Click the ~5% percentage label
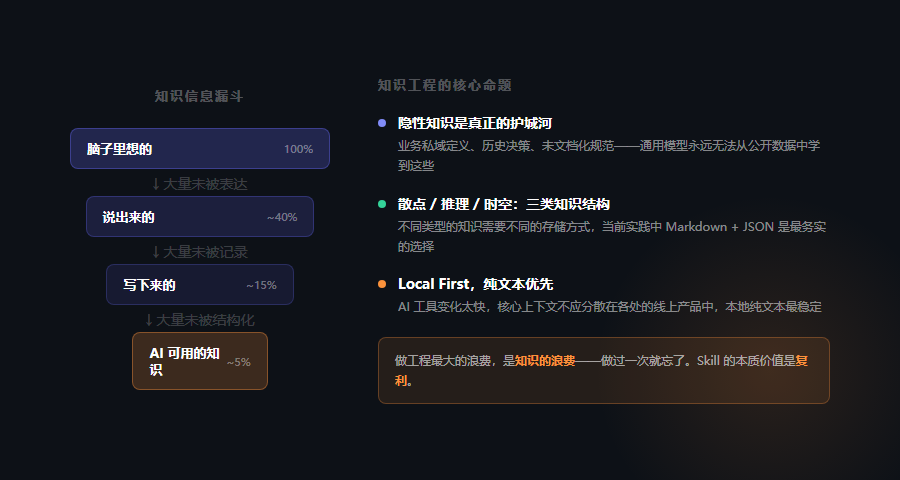 point(238,362)
